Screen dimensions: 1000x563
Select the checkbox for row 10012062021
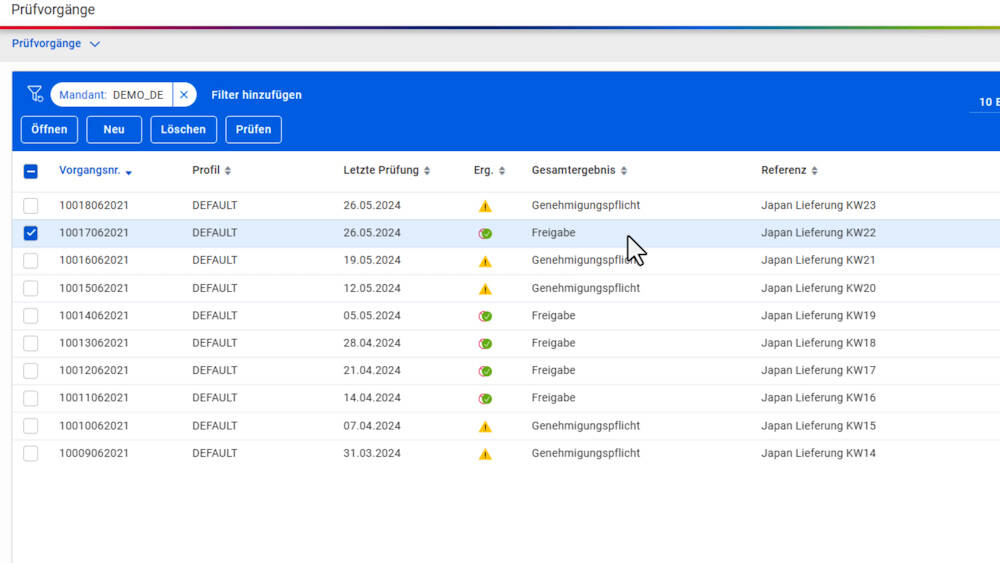(31, 371)
